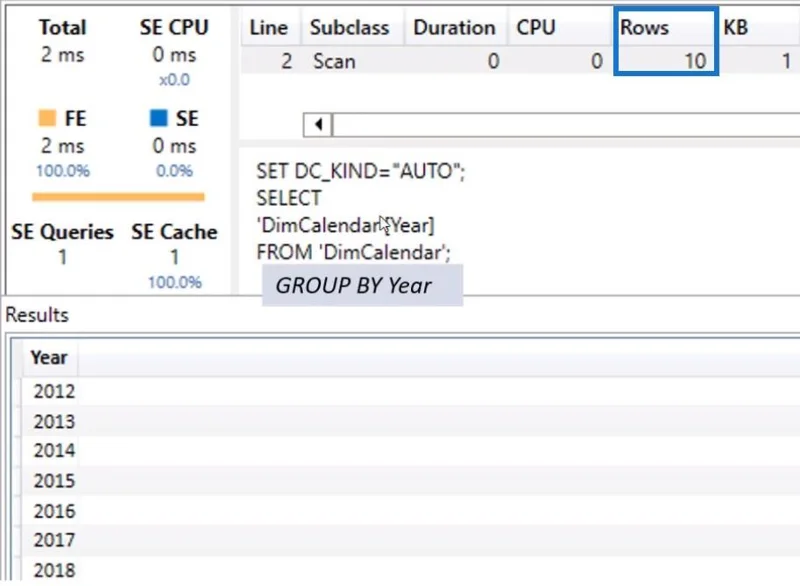Click the KB column header

click(x=759, y=28)
